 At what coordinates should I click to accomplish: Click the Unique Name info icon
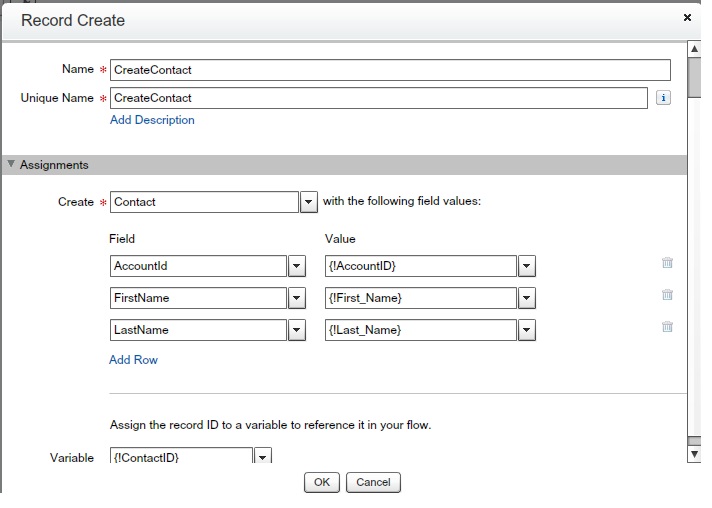(663, 98)
